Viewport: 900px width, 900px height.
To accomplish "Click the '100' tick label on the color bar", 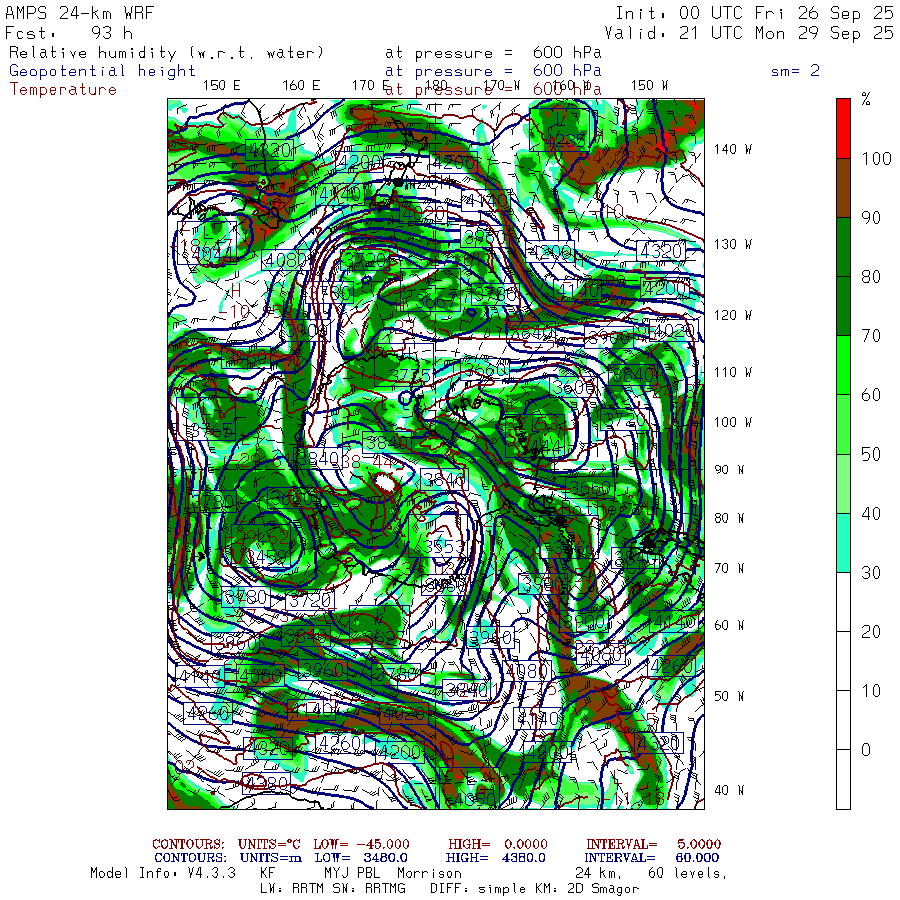I will point(876,158).
